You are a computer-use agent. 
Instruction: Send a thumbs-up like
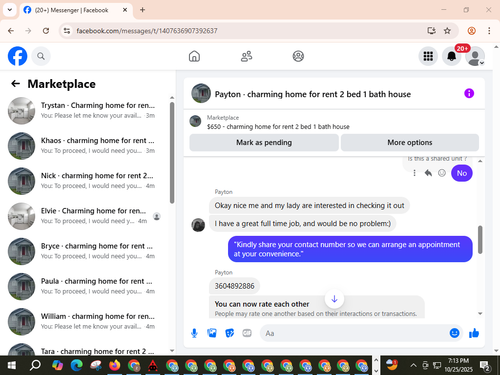point(474,333)
